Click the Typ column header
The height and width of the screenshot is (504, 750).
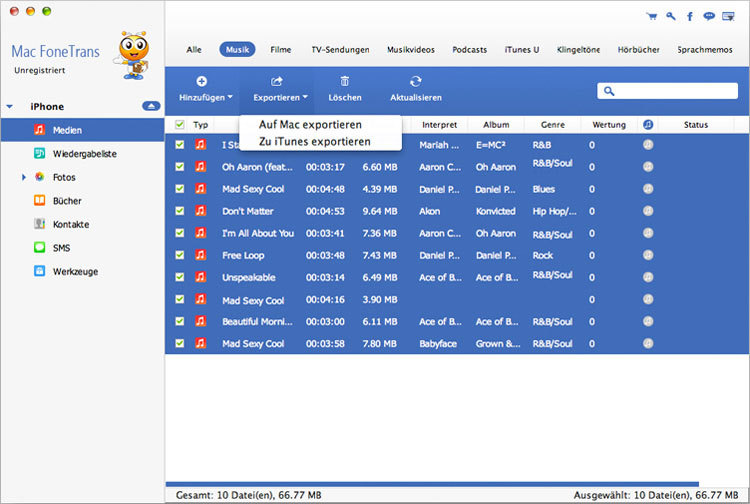(200, 124)
